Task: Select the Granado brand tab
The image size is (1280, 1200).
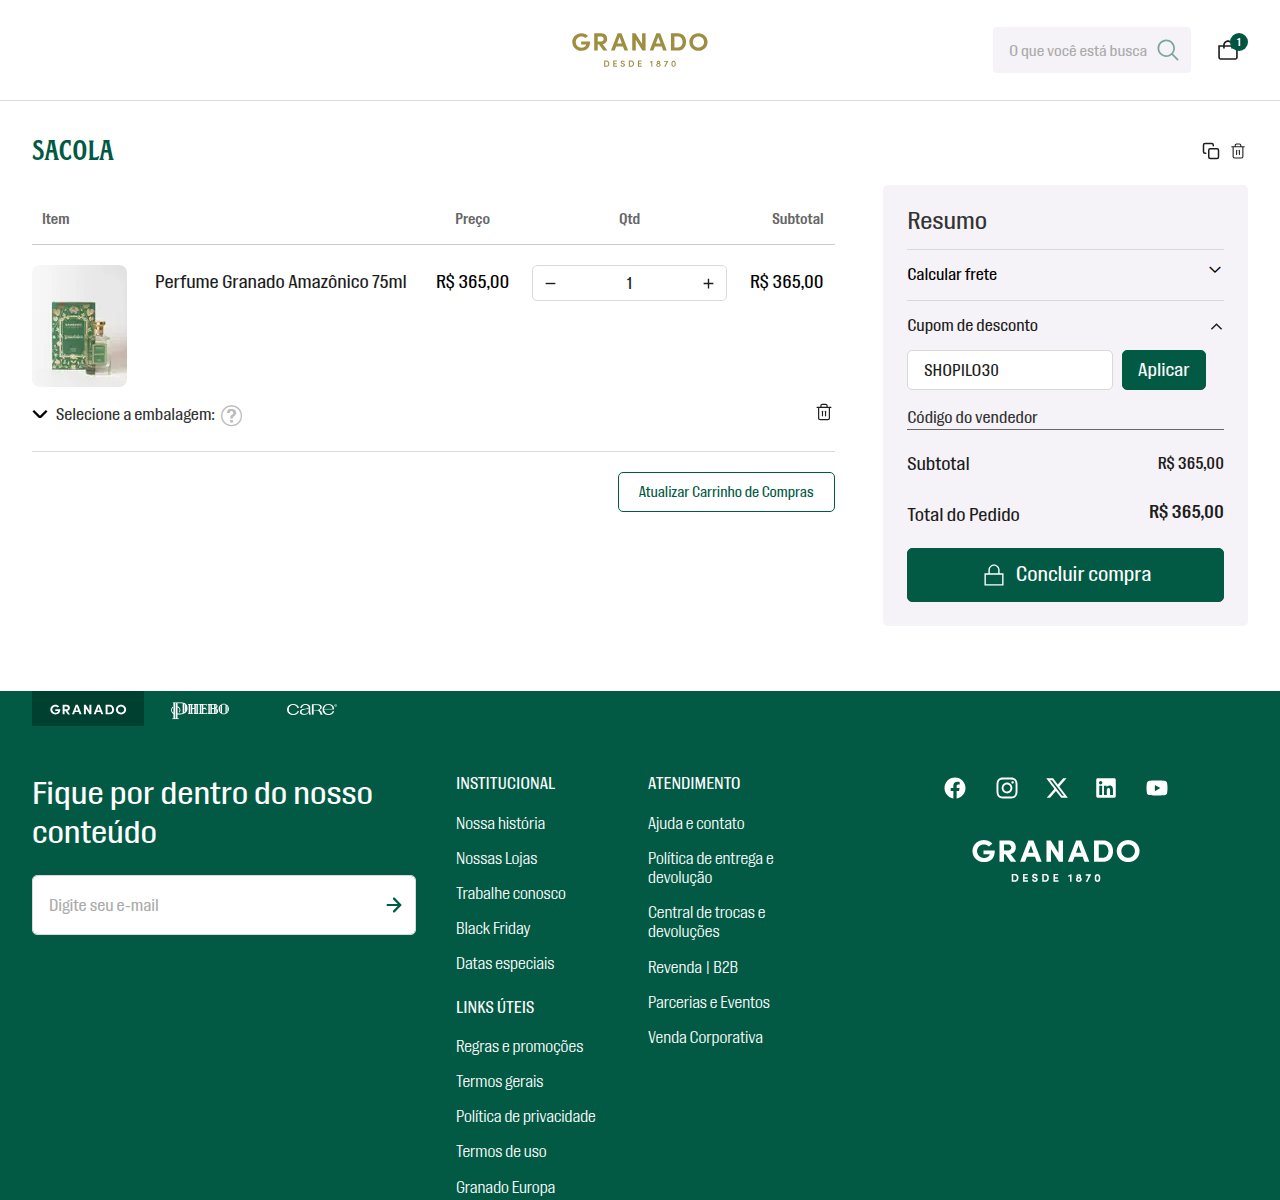Action: [88, 709]
